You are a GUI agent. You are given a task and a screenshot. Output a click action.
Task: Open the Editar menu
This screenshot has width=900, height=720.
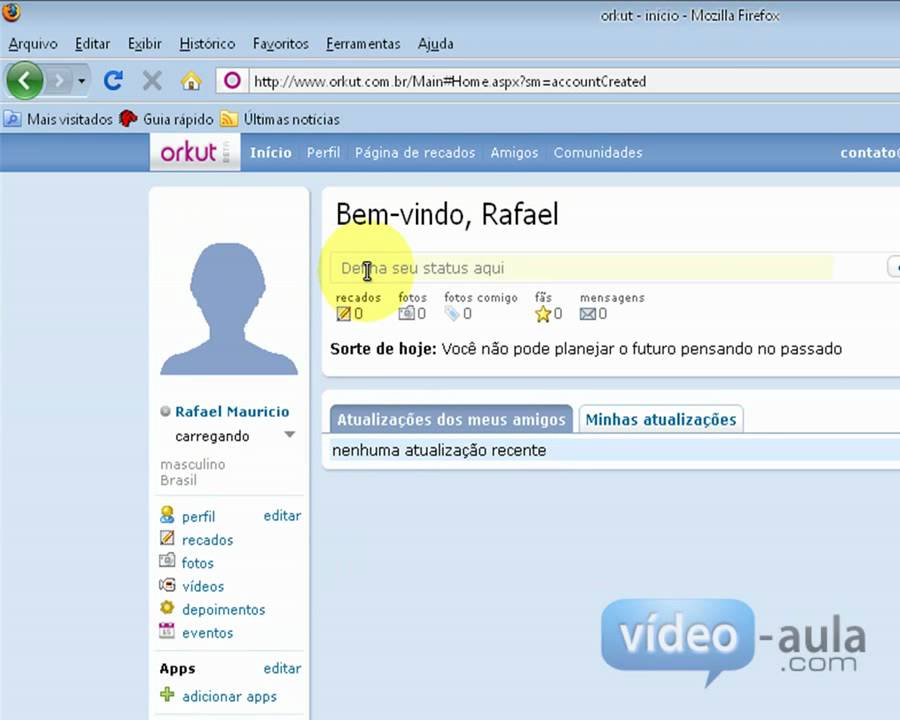click(92, 44)
